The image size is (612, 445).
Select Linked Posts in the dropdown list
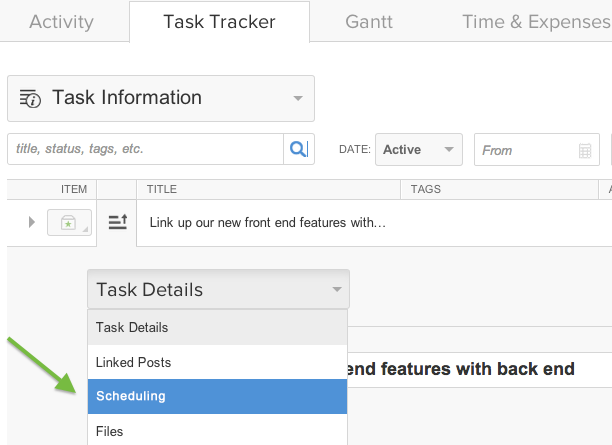[x=217, y=362]
